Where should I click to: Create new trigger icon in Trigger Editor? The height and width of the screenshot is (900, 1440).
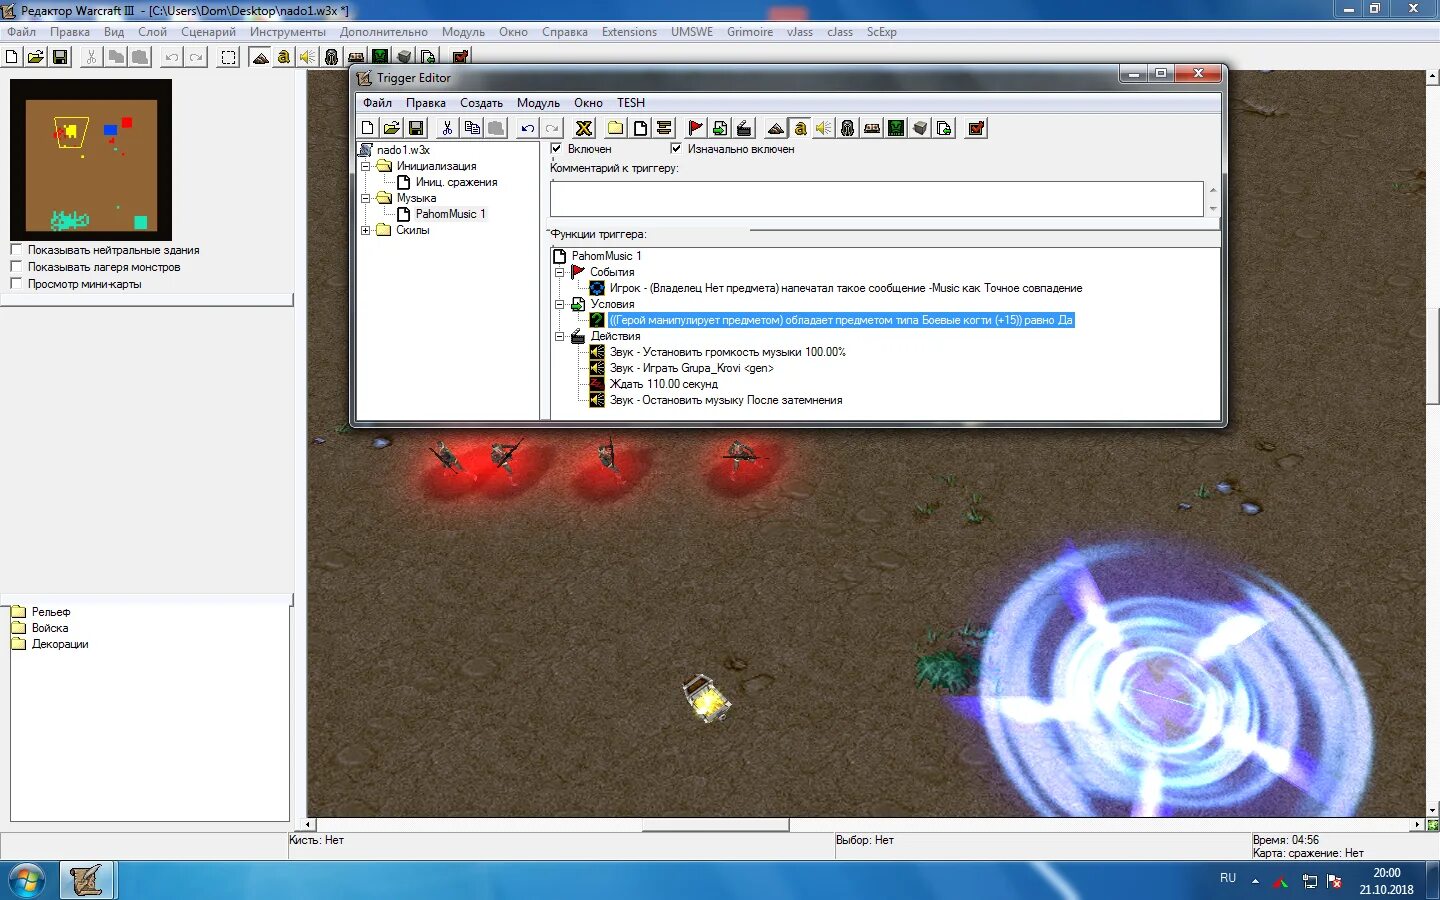(640, 128)
